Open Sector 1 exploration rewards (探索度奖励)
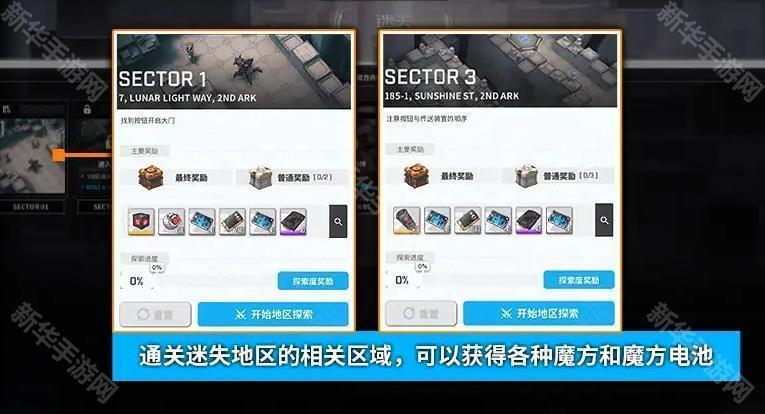This screenshot has width=765, height=414. tap(313, 281)
